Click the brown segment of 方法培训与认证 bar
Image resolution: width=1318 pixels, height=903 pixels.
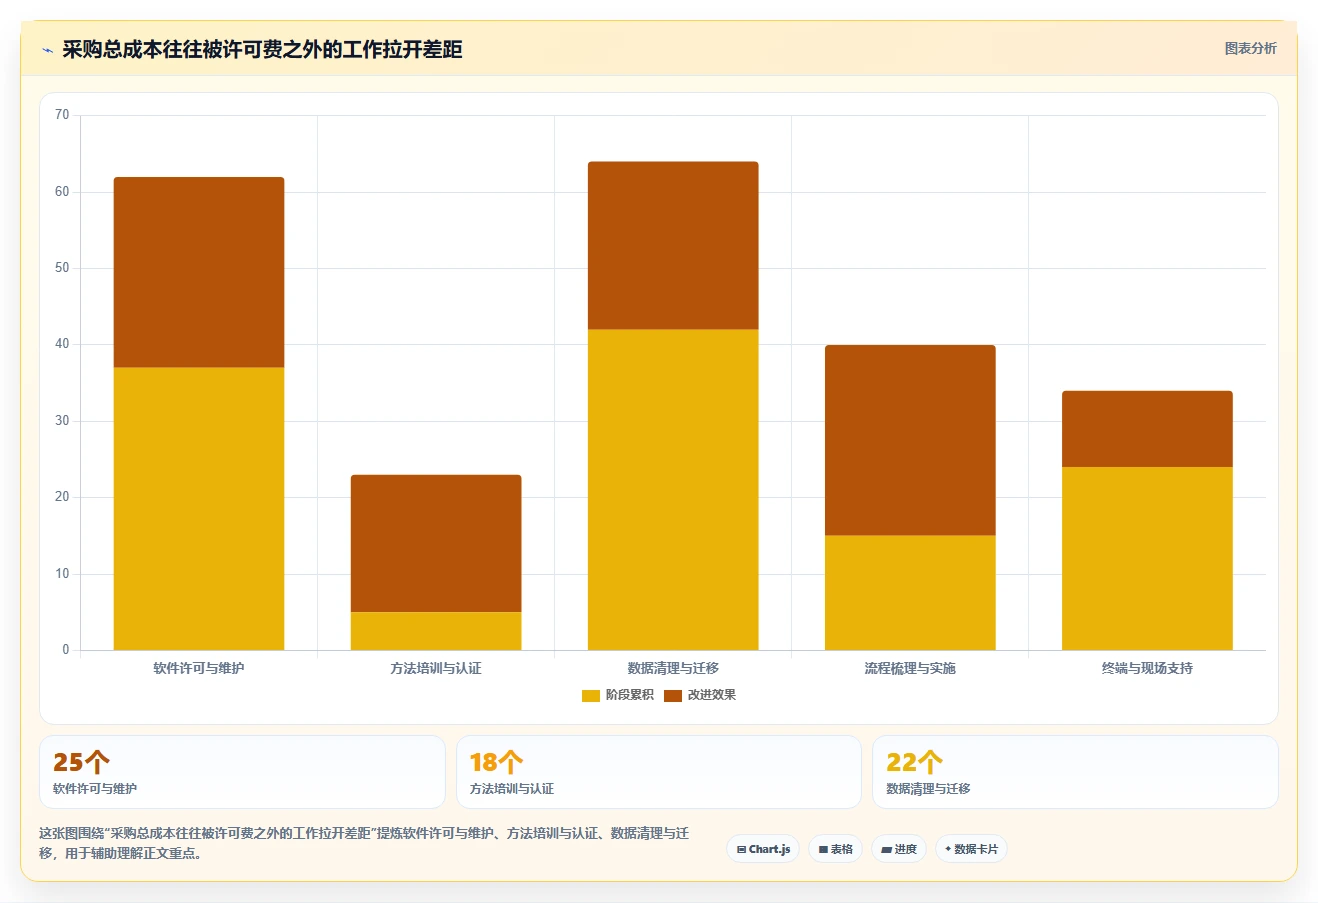[x=436, y=543]
